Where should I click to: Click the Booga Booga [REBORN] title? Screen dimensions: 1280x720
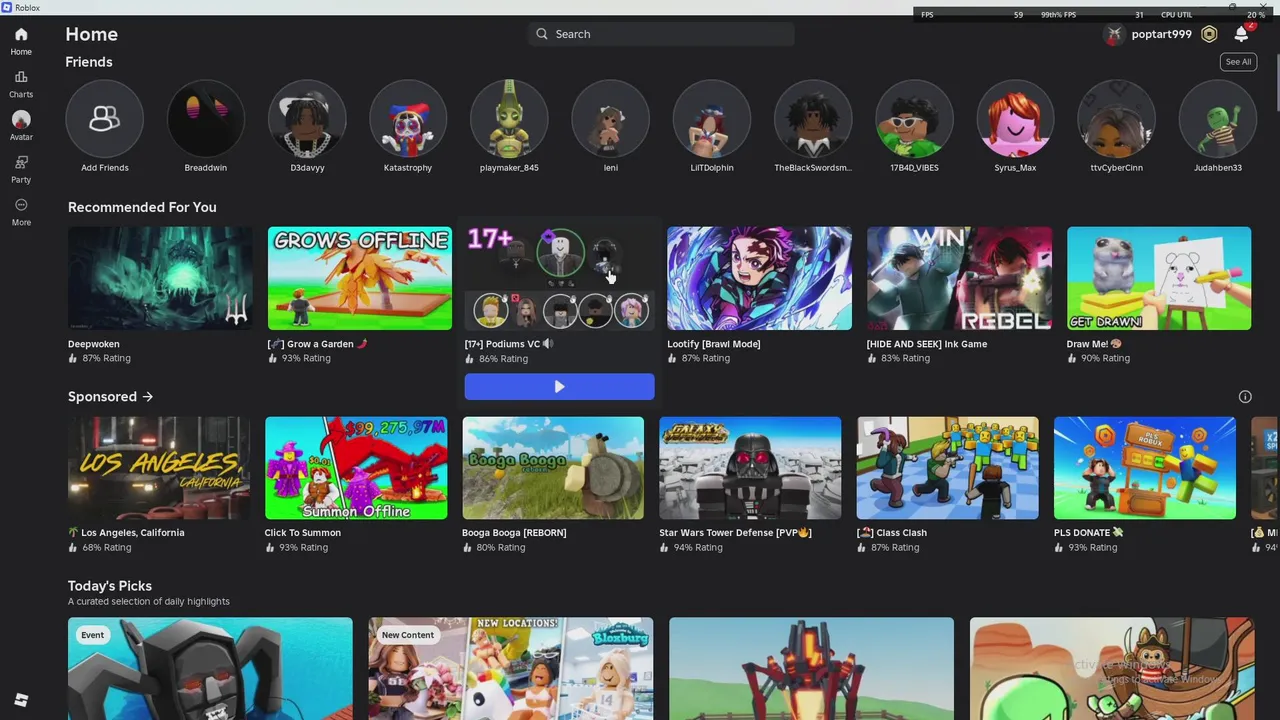(514, 533)
